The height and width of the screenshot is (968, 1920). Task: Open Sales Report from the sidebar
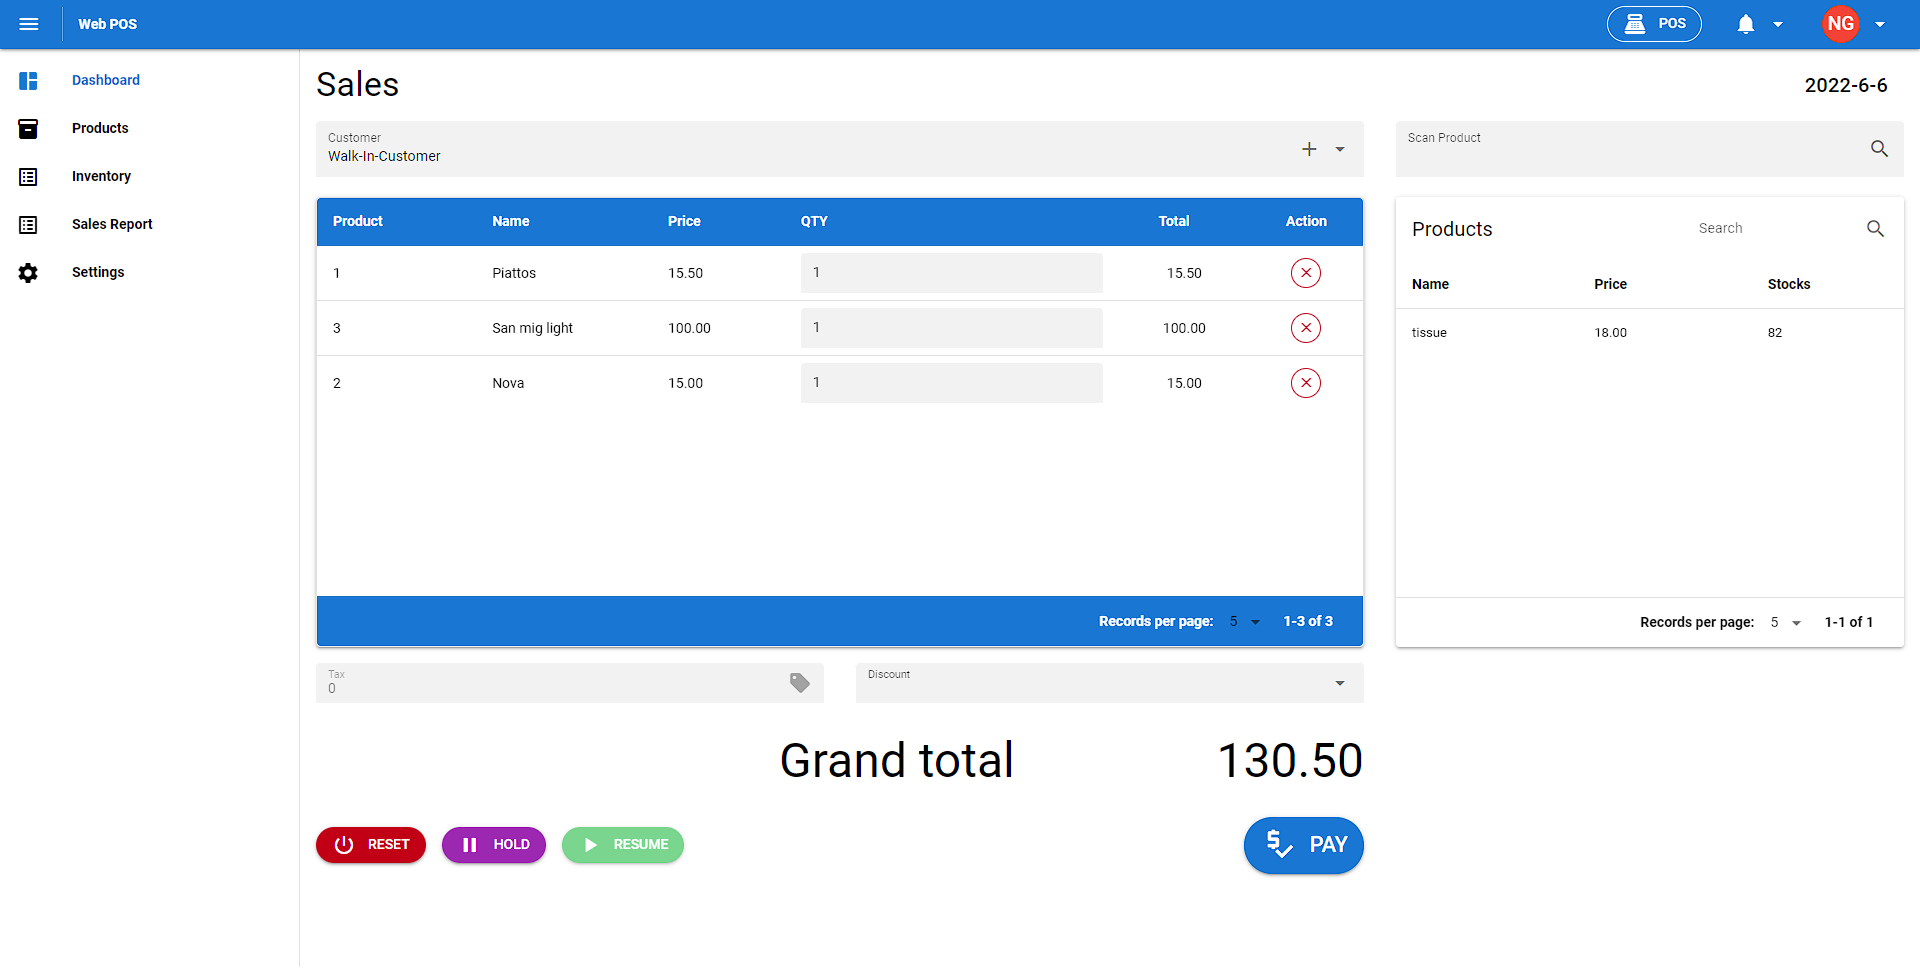point(112,224)
